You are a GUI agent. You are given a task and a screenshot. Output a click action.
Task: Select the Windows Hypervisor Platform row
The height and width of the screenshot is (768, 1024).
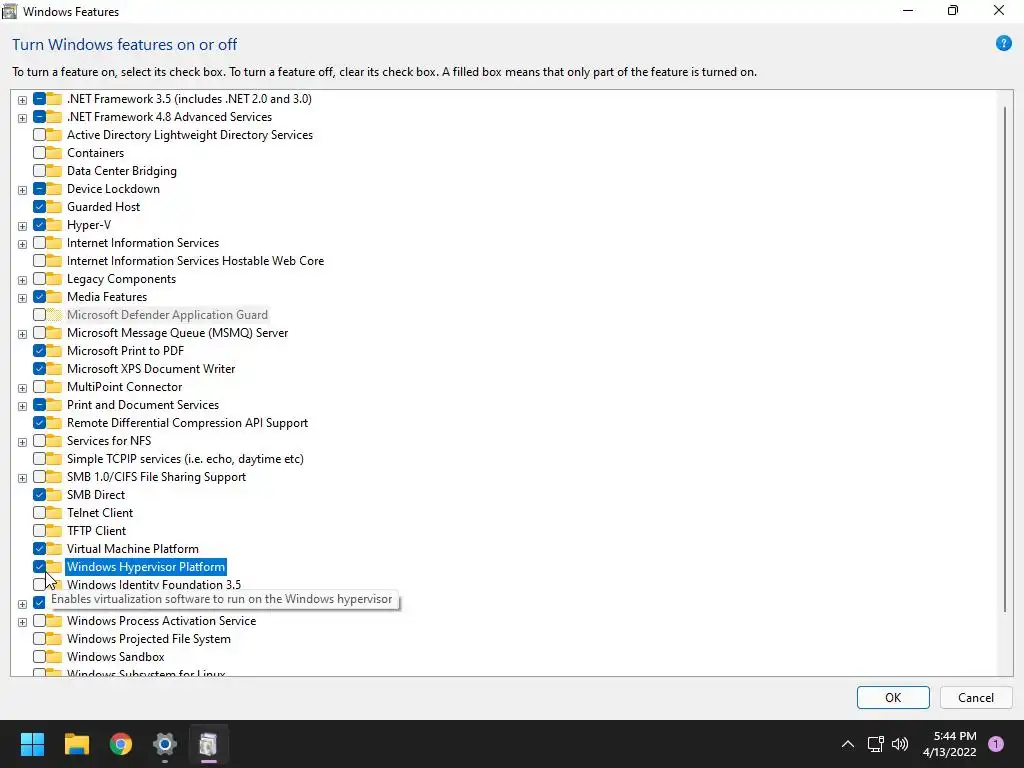[146, 567]
